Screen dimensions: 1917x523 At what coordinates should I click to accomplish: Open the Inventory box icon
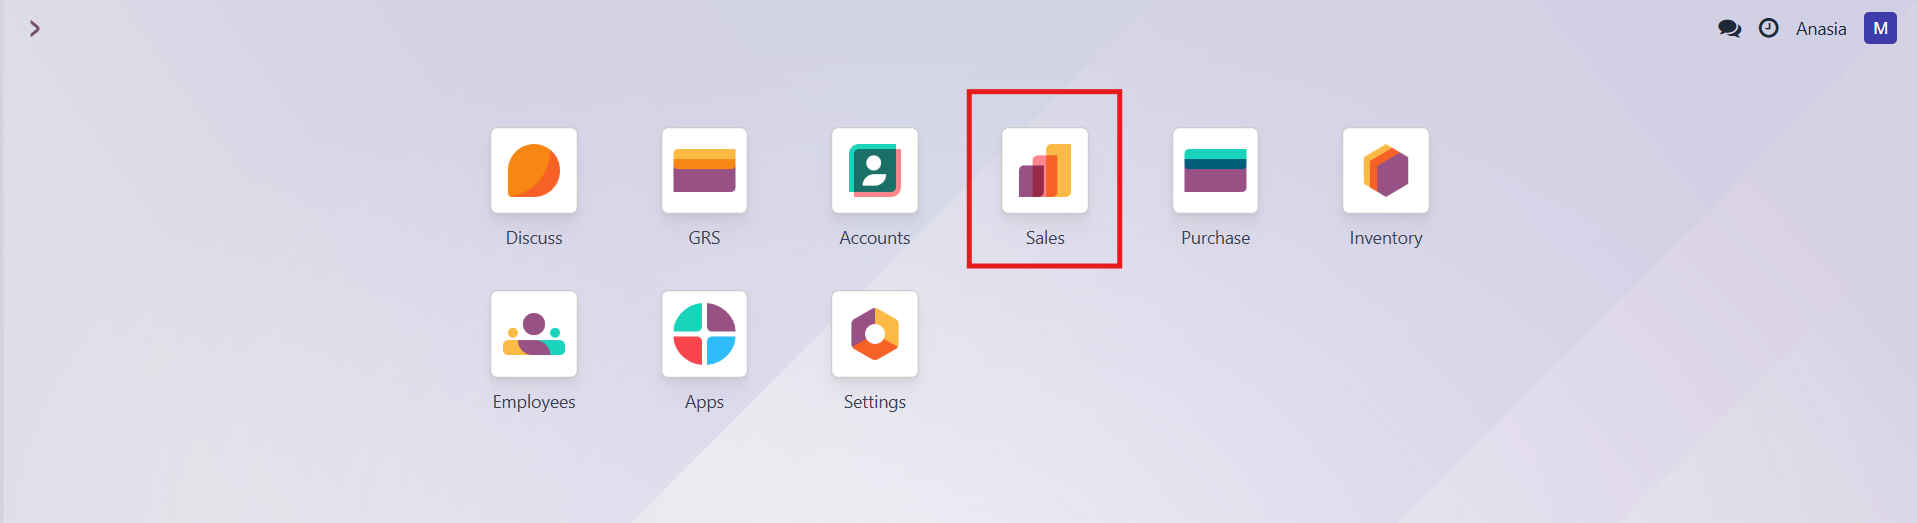point(1385,170)
